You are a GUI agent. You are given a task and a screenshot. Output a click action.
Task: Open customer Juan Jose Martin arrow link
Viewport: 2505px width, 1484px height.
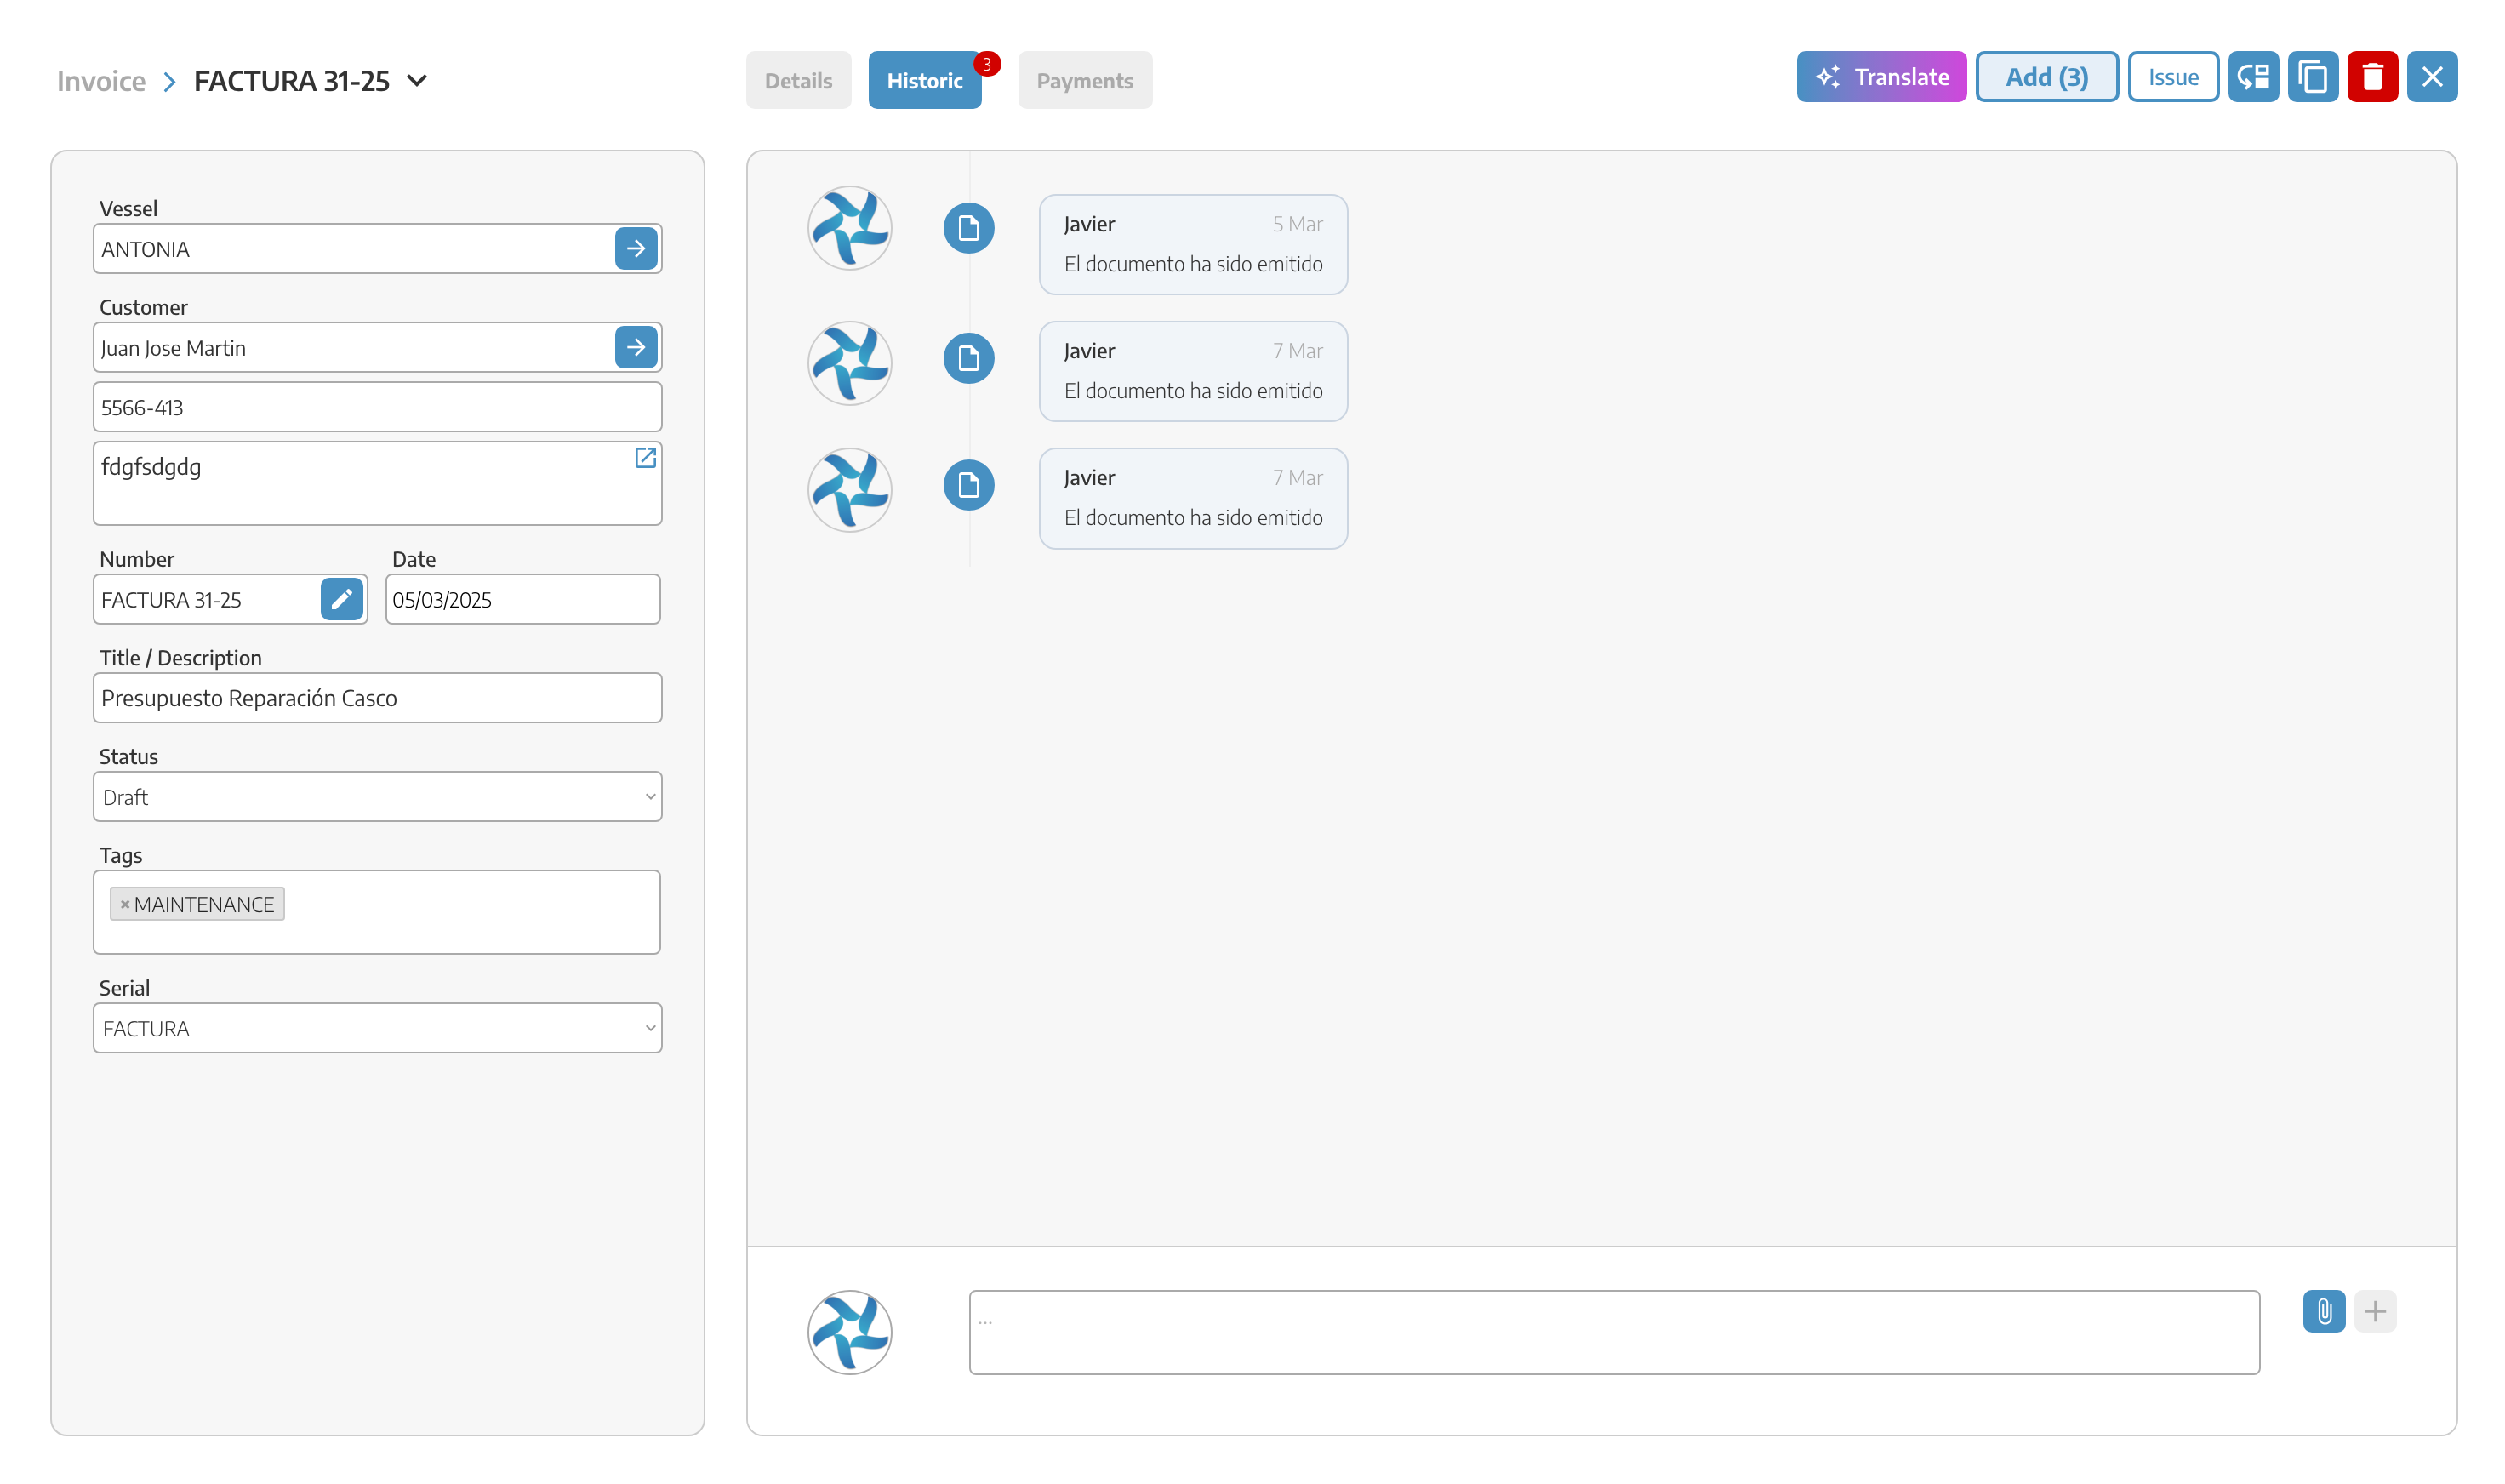636,347
